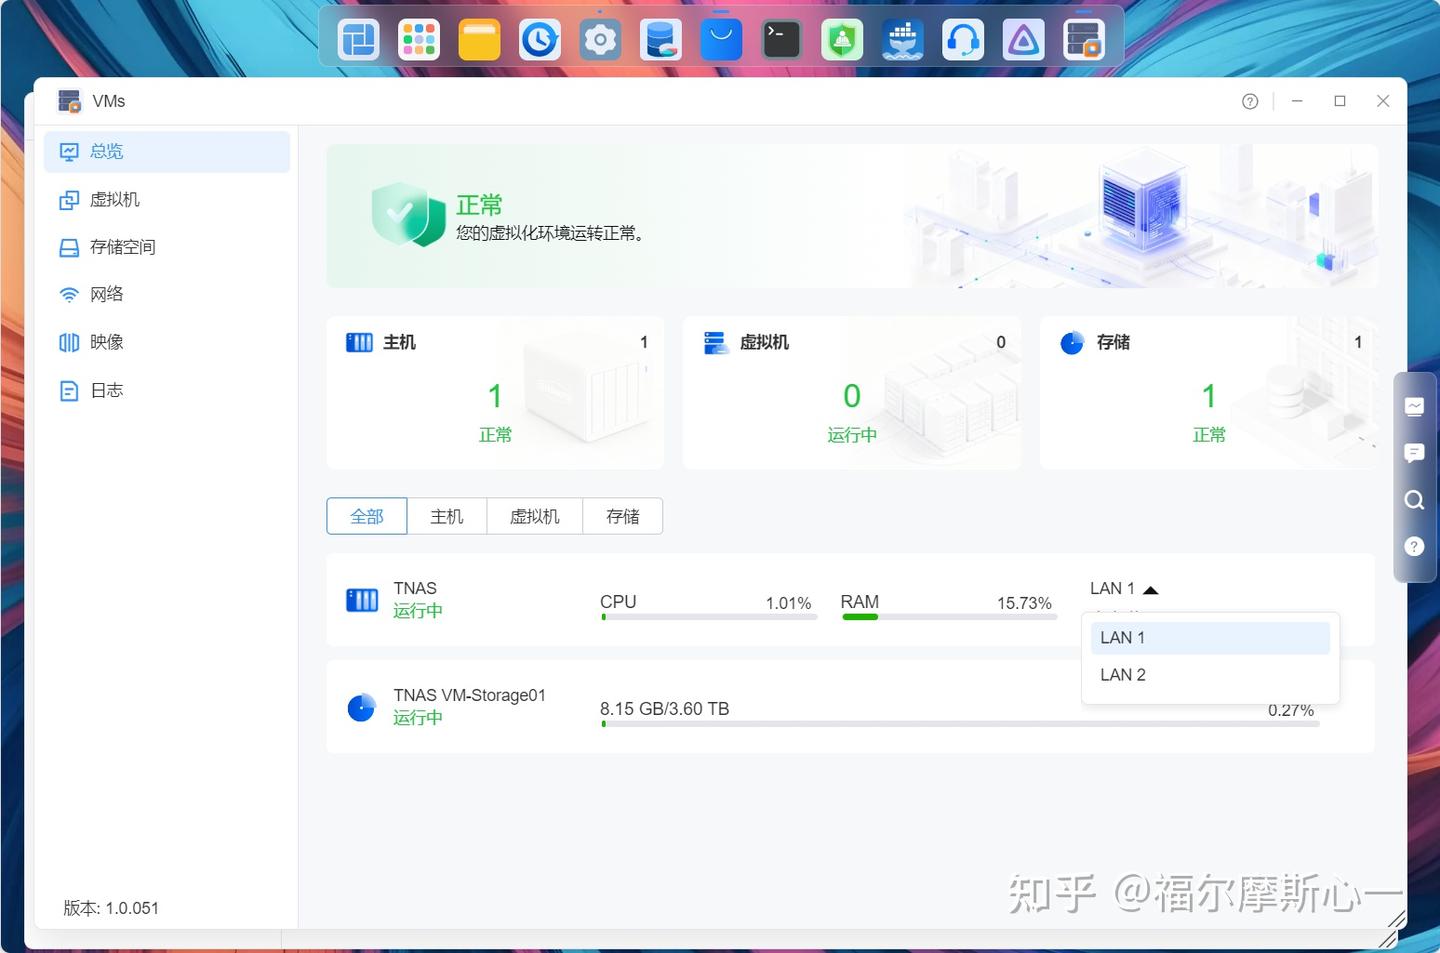Select 网络 in the sidebar

[167, 294]
